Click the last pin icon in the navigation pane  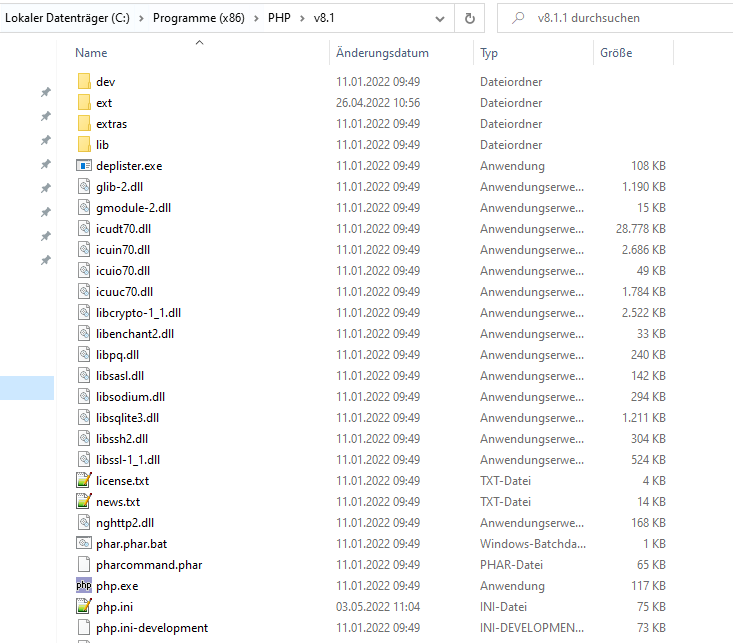[x=45, y=260]
